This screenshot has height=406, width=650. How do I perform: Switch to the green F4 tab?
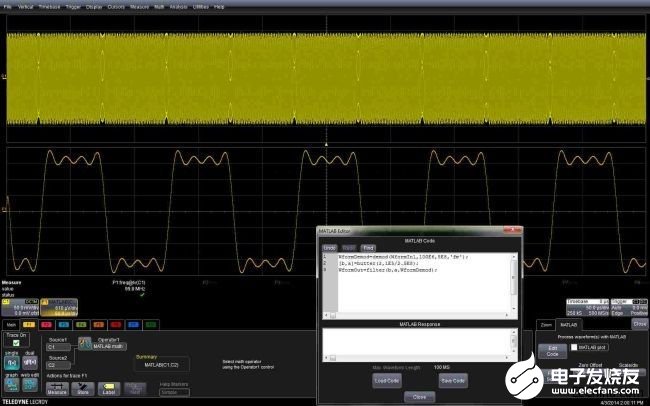pos(81,325)
